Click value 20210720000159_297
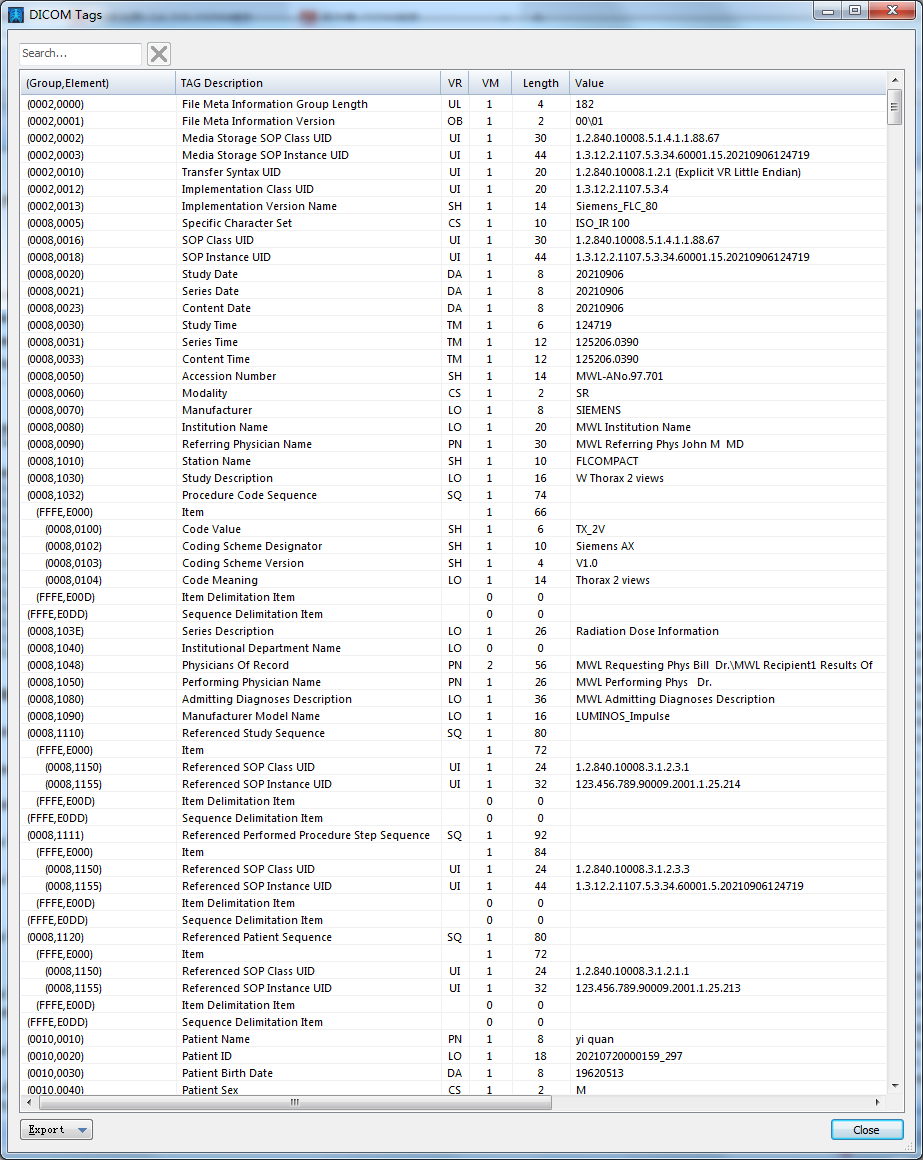 (629, 1057)
